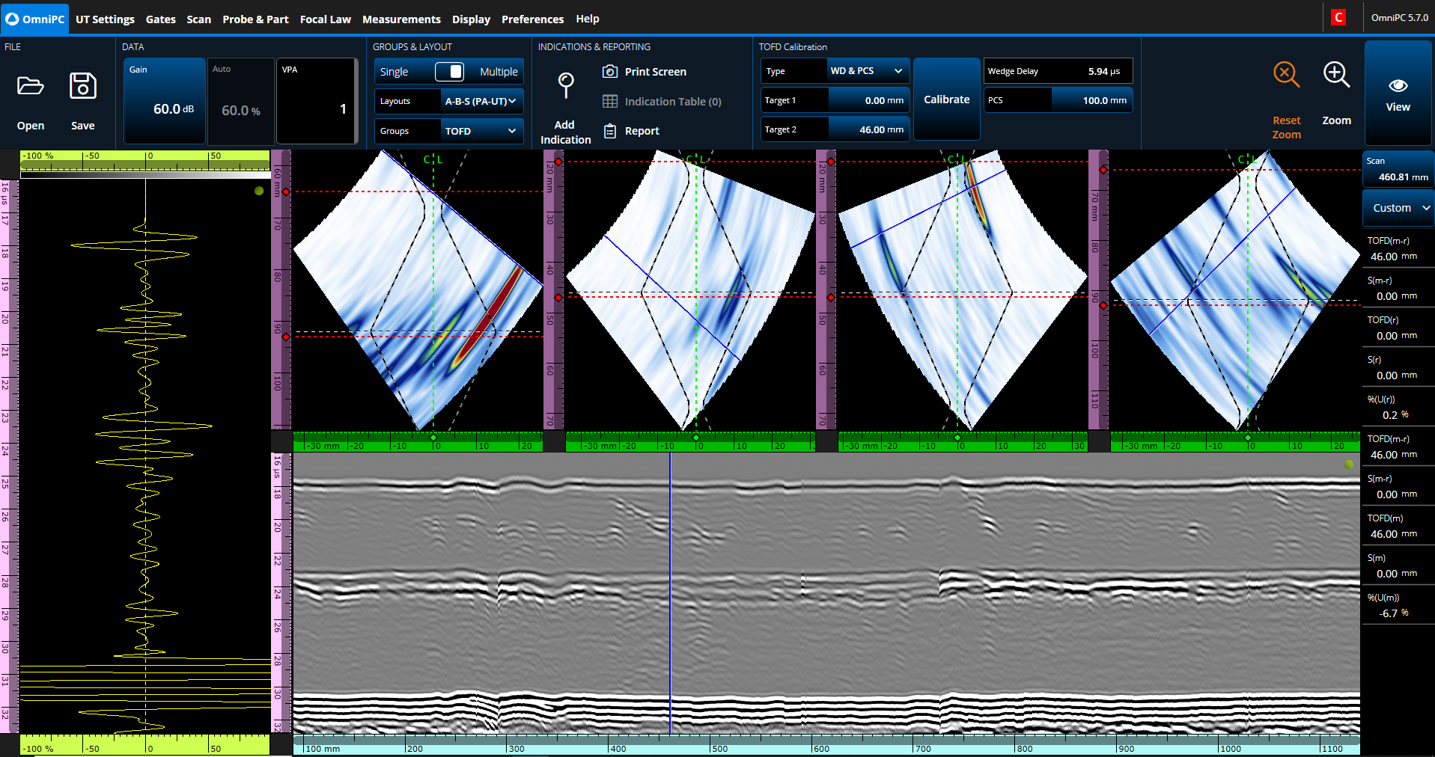This screenshot has height=757, width=1435.
Task: Expand the Layouts dropdown
Action: 480,101
